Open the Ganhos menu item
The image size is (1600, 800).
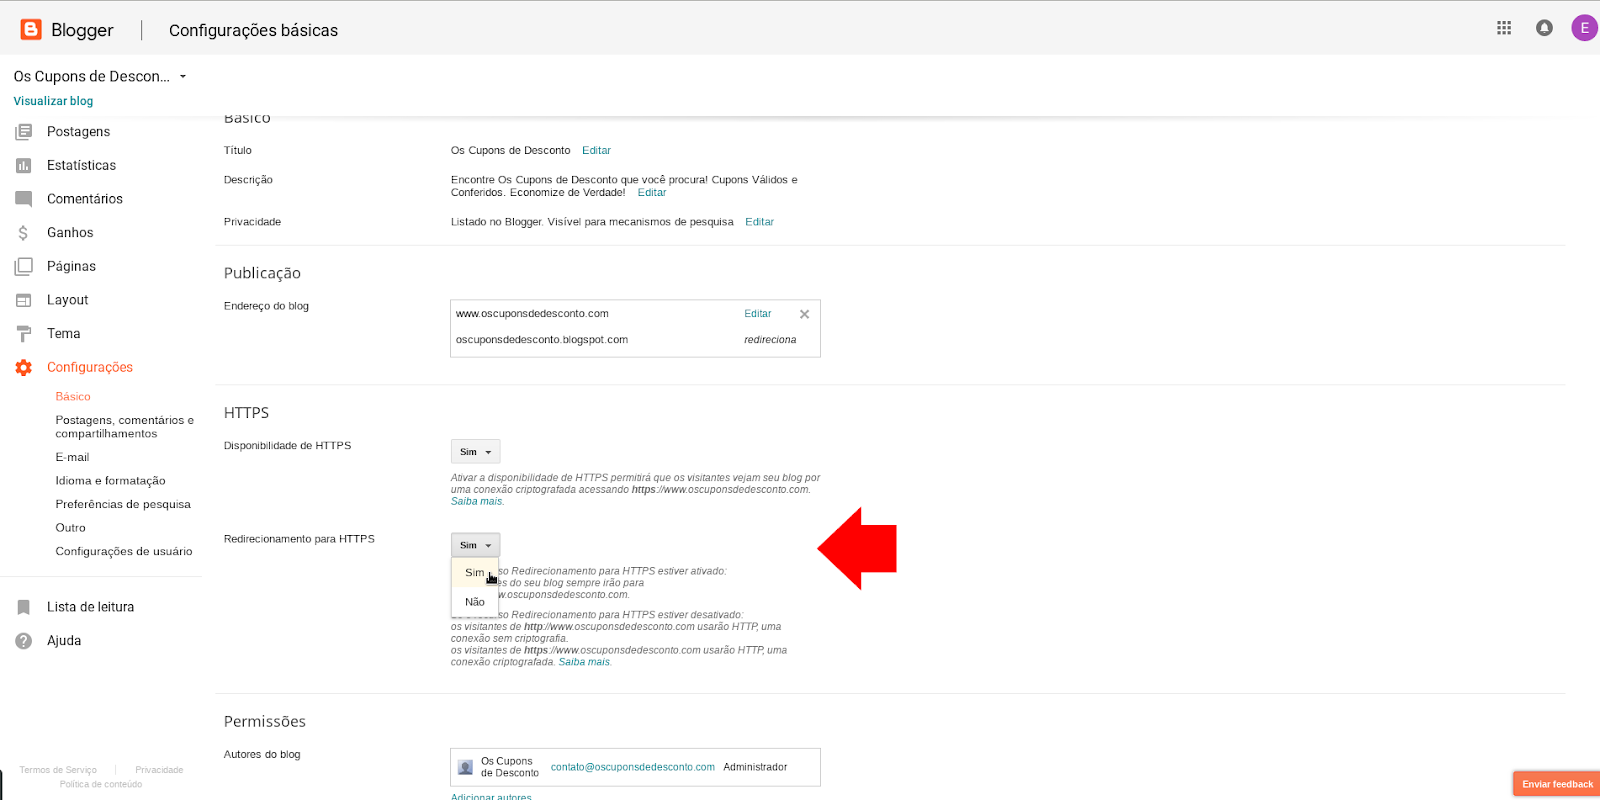coord(70,233)
